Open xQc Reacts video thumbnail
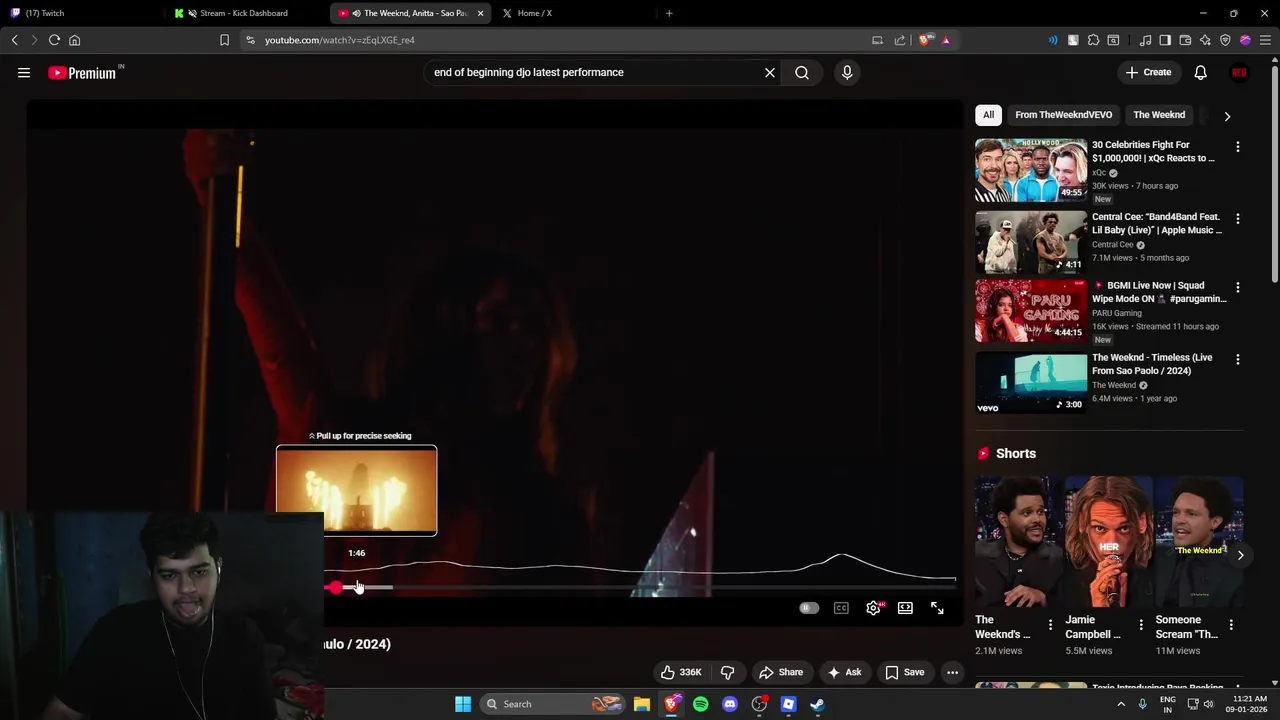 (1031, 170)
